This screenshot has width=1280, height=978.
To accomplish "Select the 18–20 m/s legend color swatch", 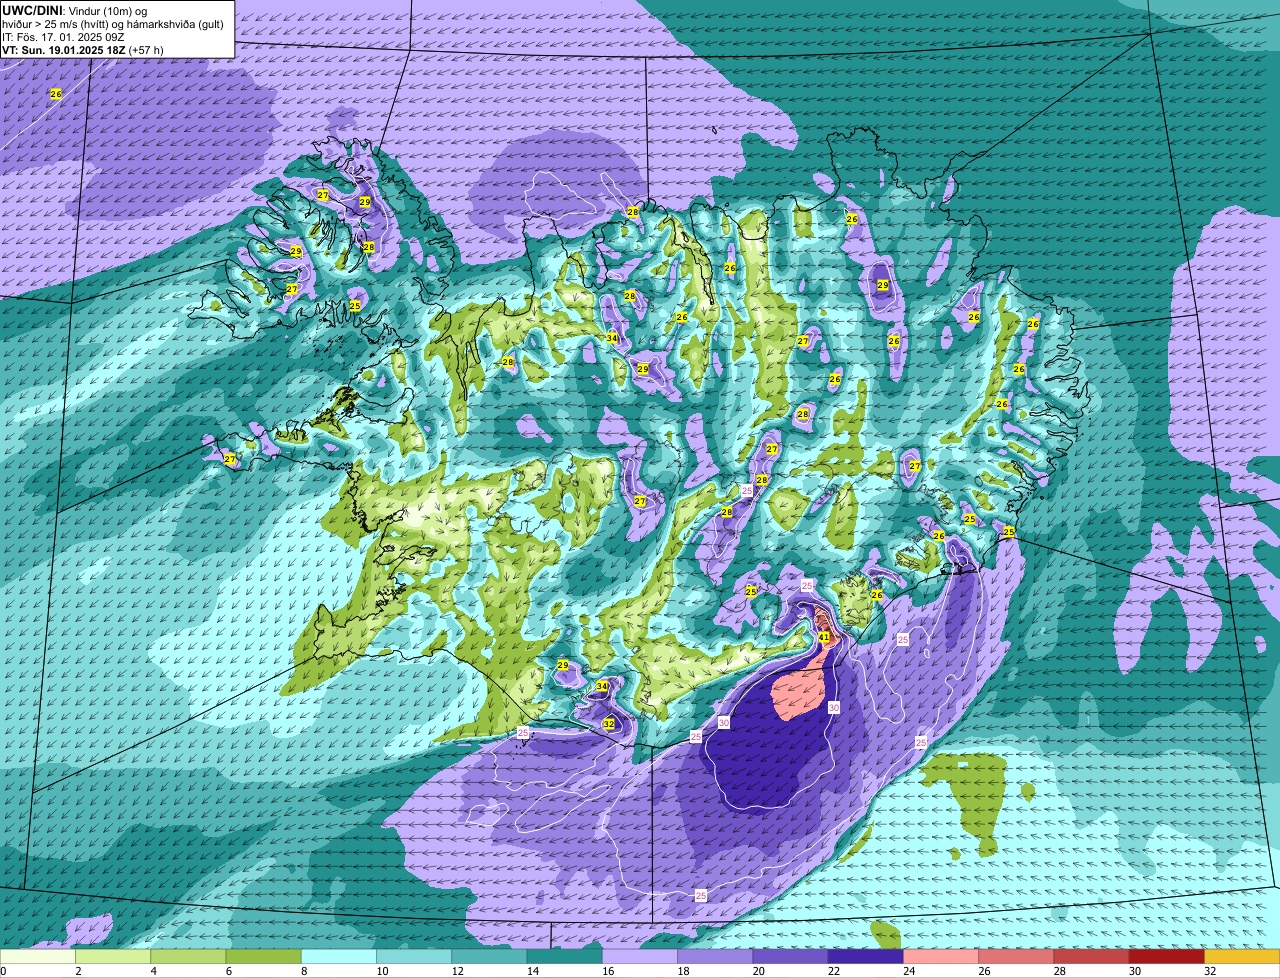I will (715, 957).
